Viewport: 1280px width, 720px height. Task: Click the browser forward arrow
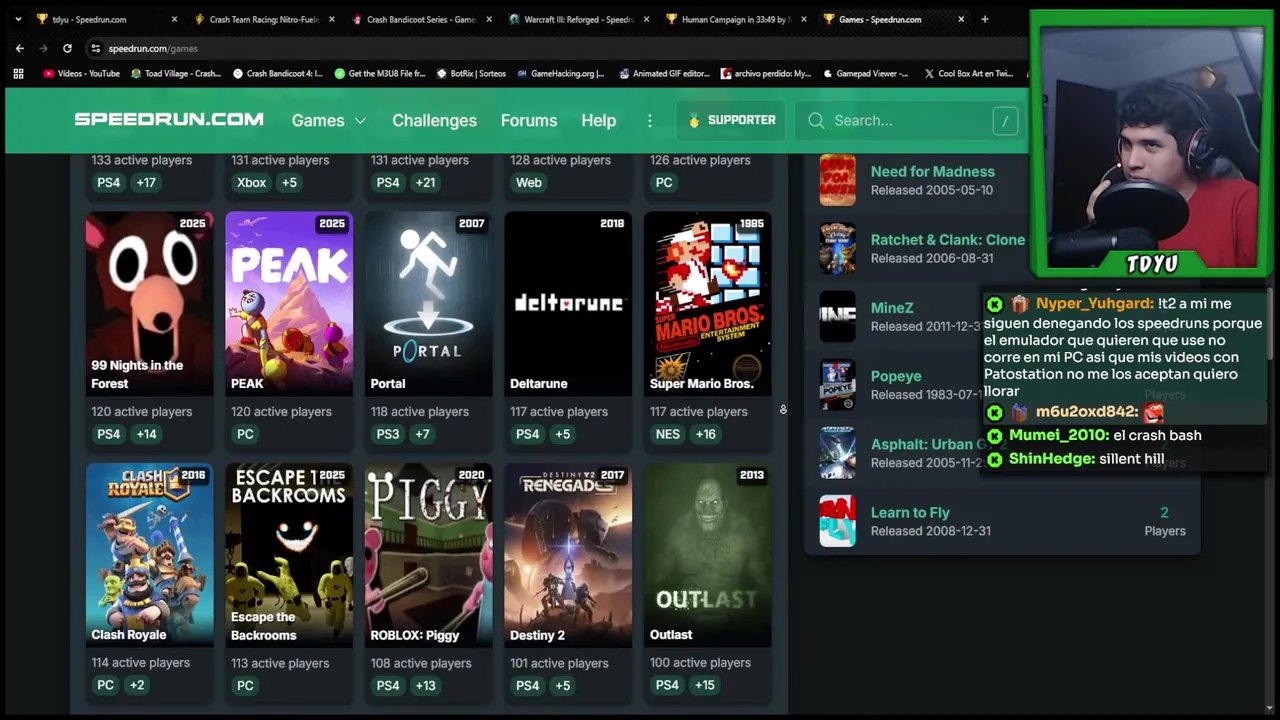click(x=43, y=48)
